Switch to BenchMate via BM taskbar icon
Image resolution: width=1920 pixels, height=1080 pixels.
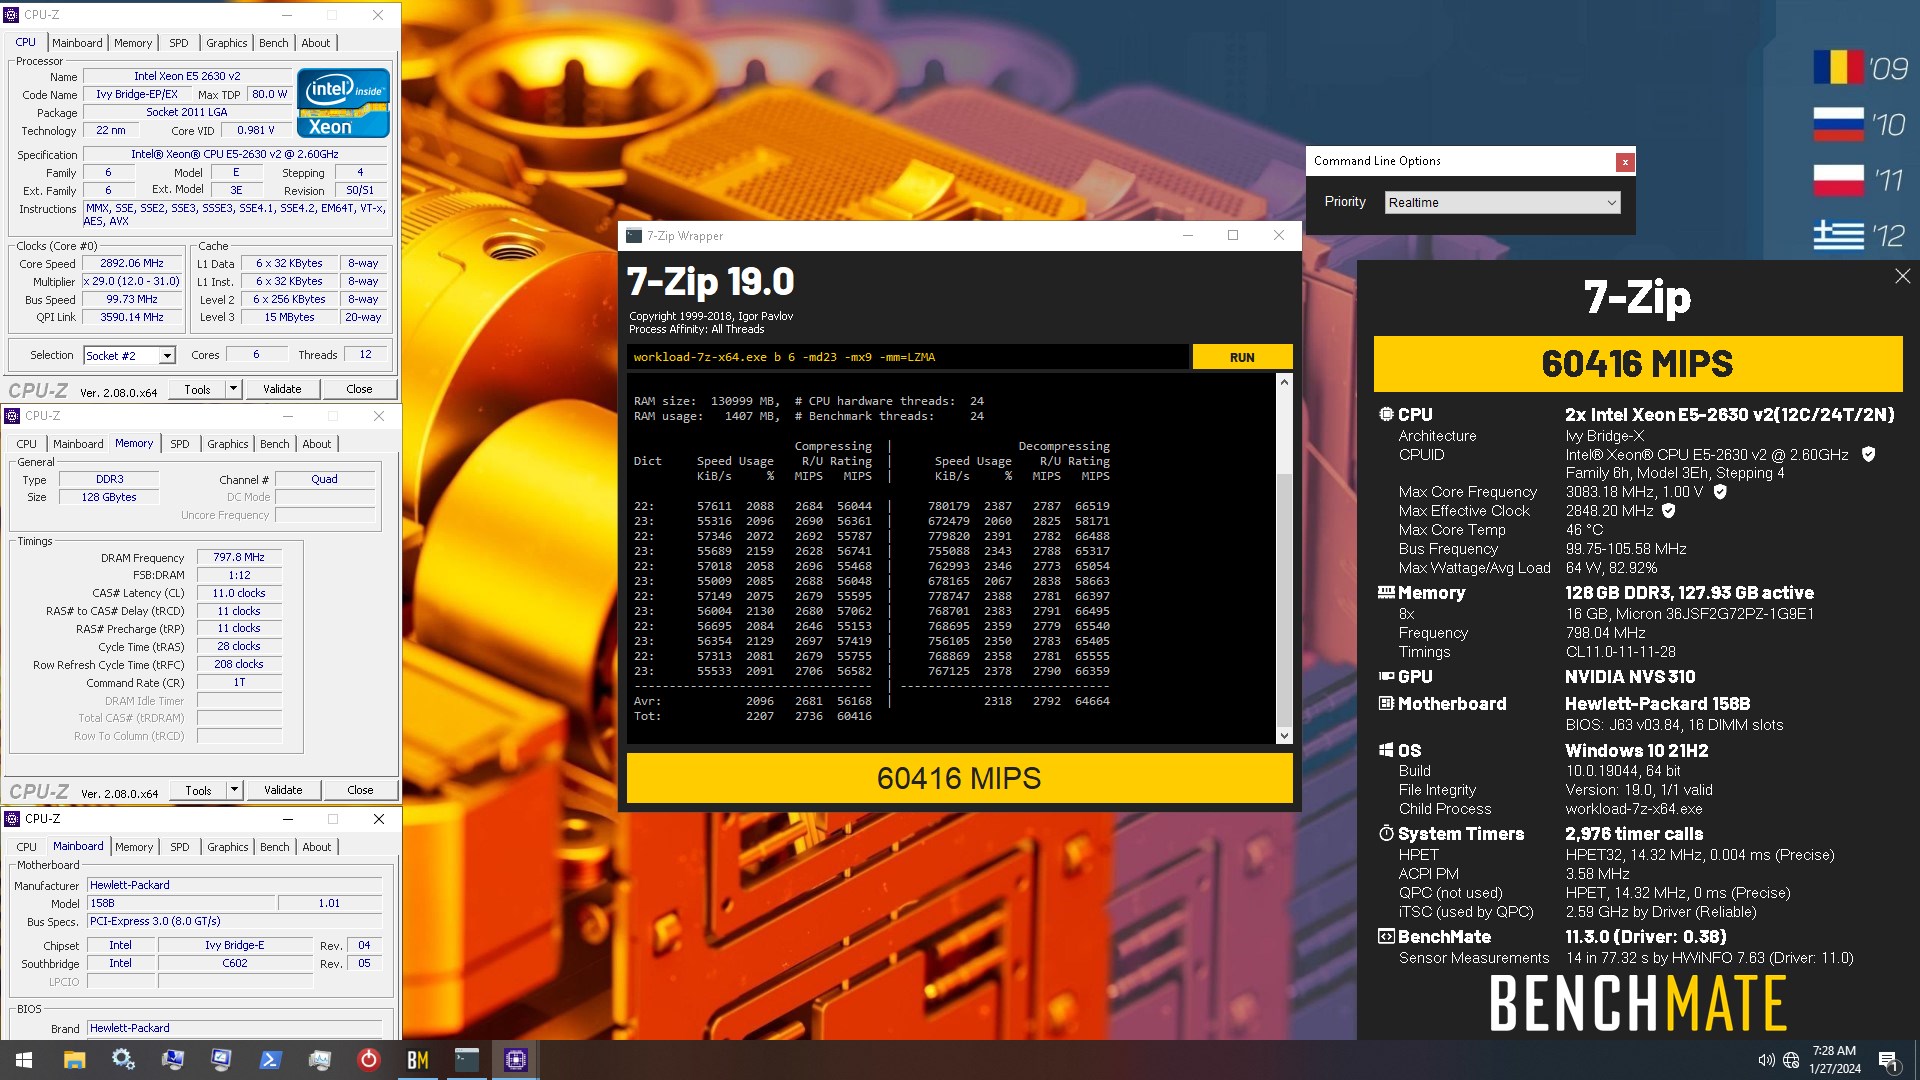(x=418, y=1060)
